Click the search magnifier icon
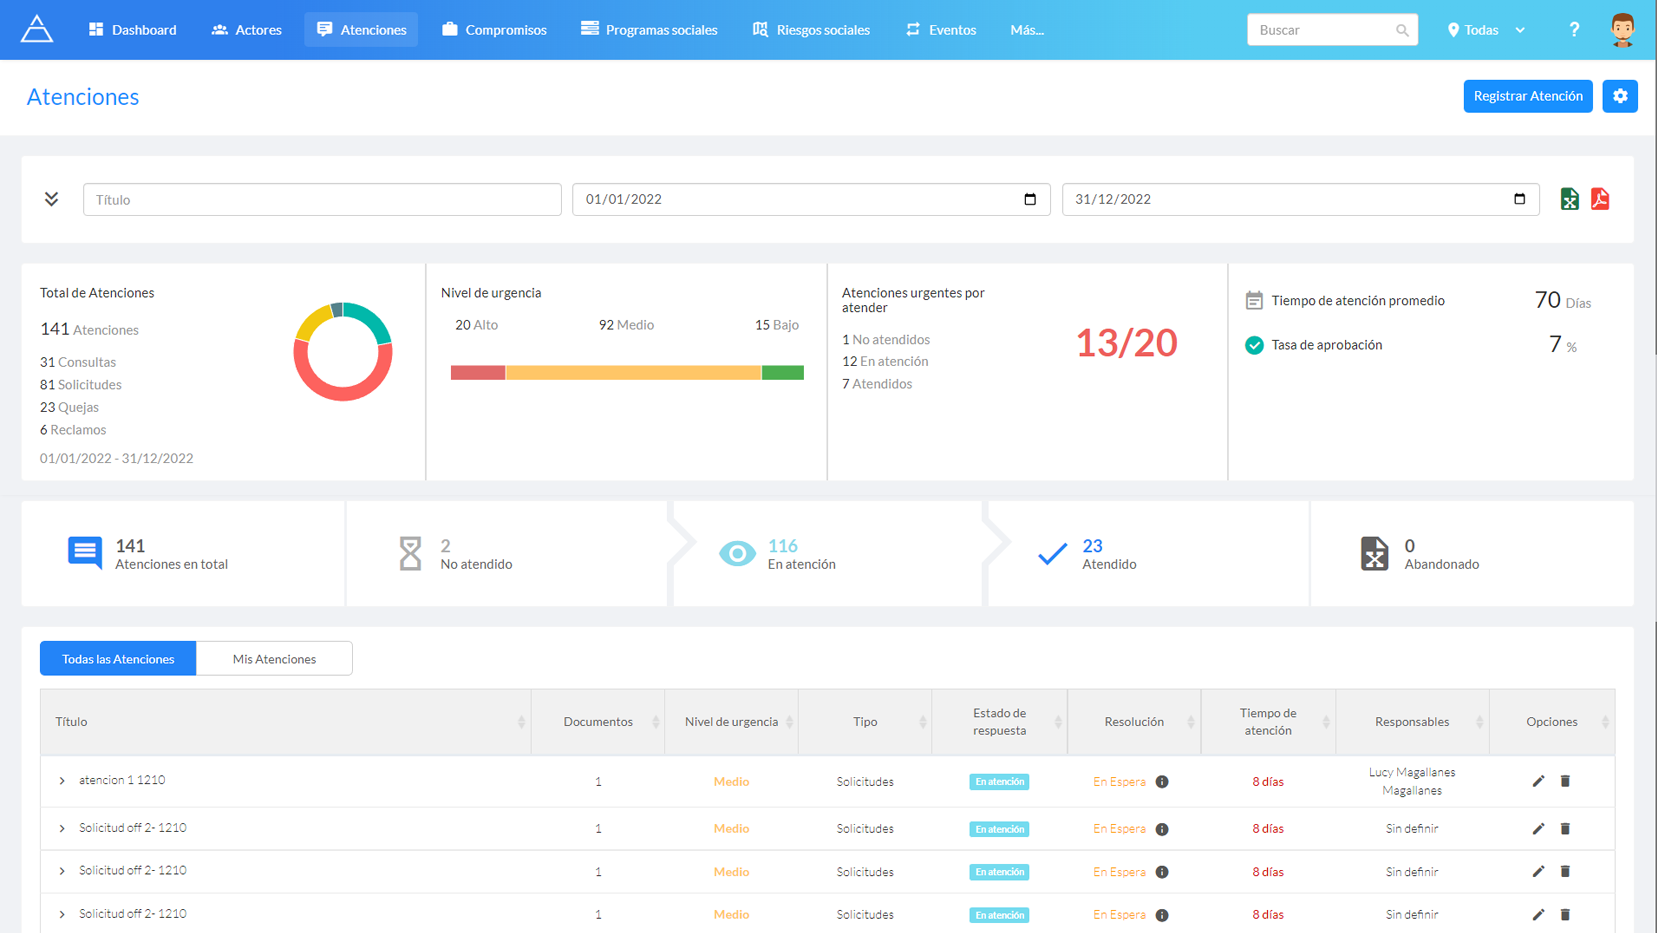 point(1402,30)
